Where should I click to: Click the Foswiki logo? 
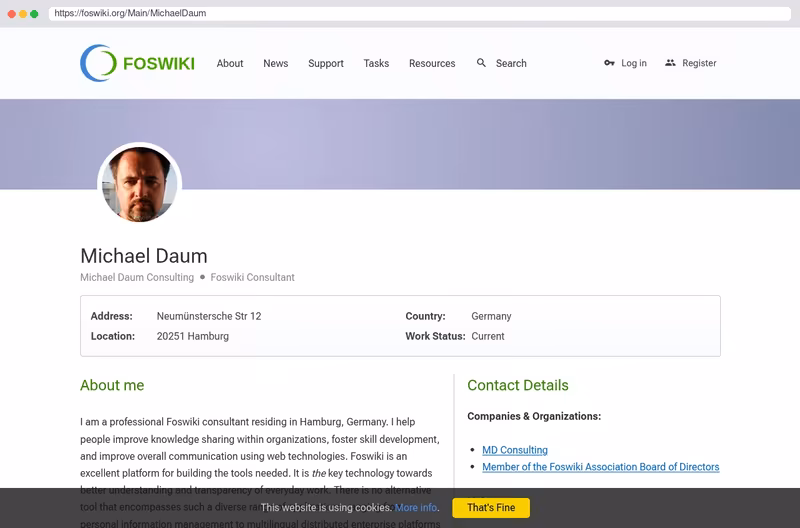(137, 63)
